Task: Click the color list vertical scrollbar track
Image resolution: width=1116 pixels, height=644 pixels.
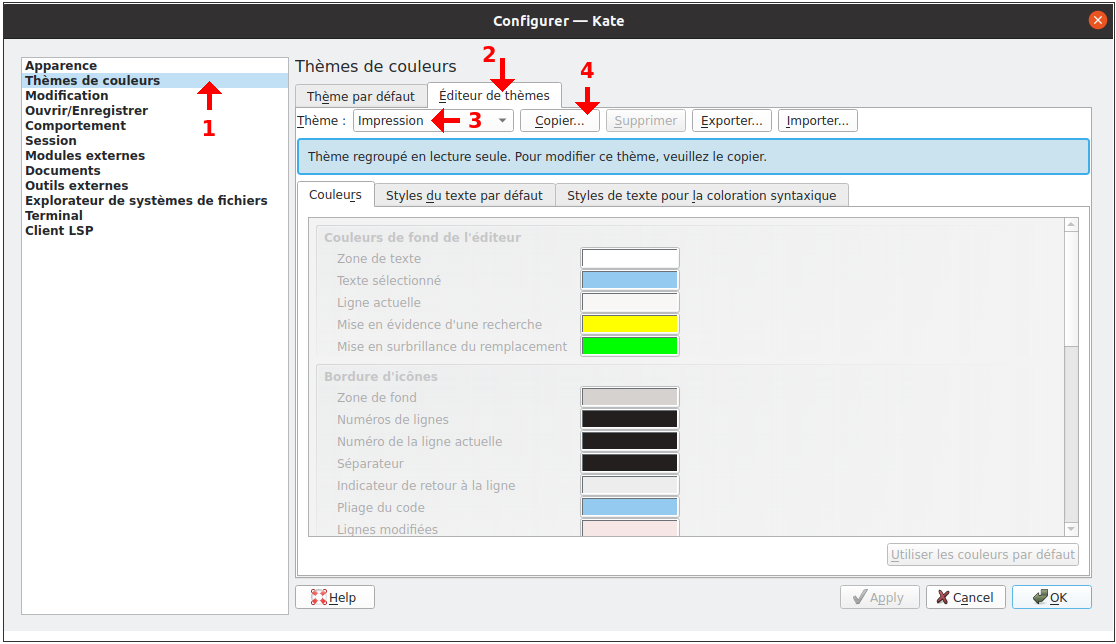Action: click(1071, 434)
